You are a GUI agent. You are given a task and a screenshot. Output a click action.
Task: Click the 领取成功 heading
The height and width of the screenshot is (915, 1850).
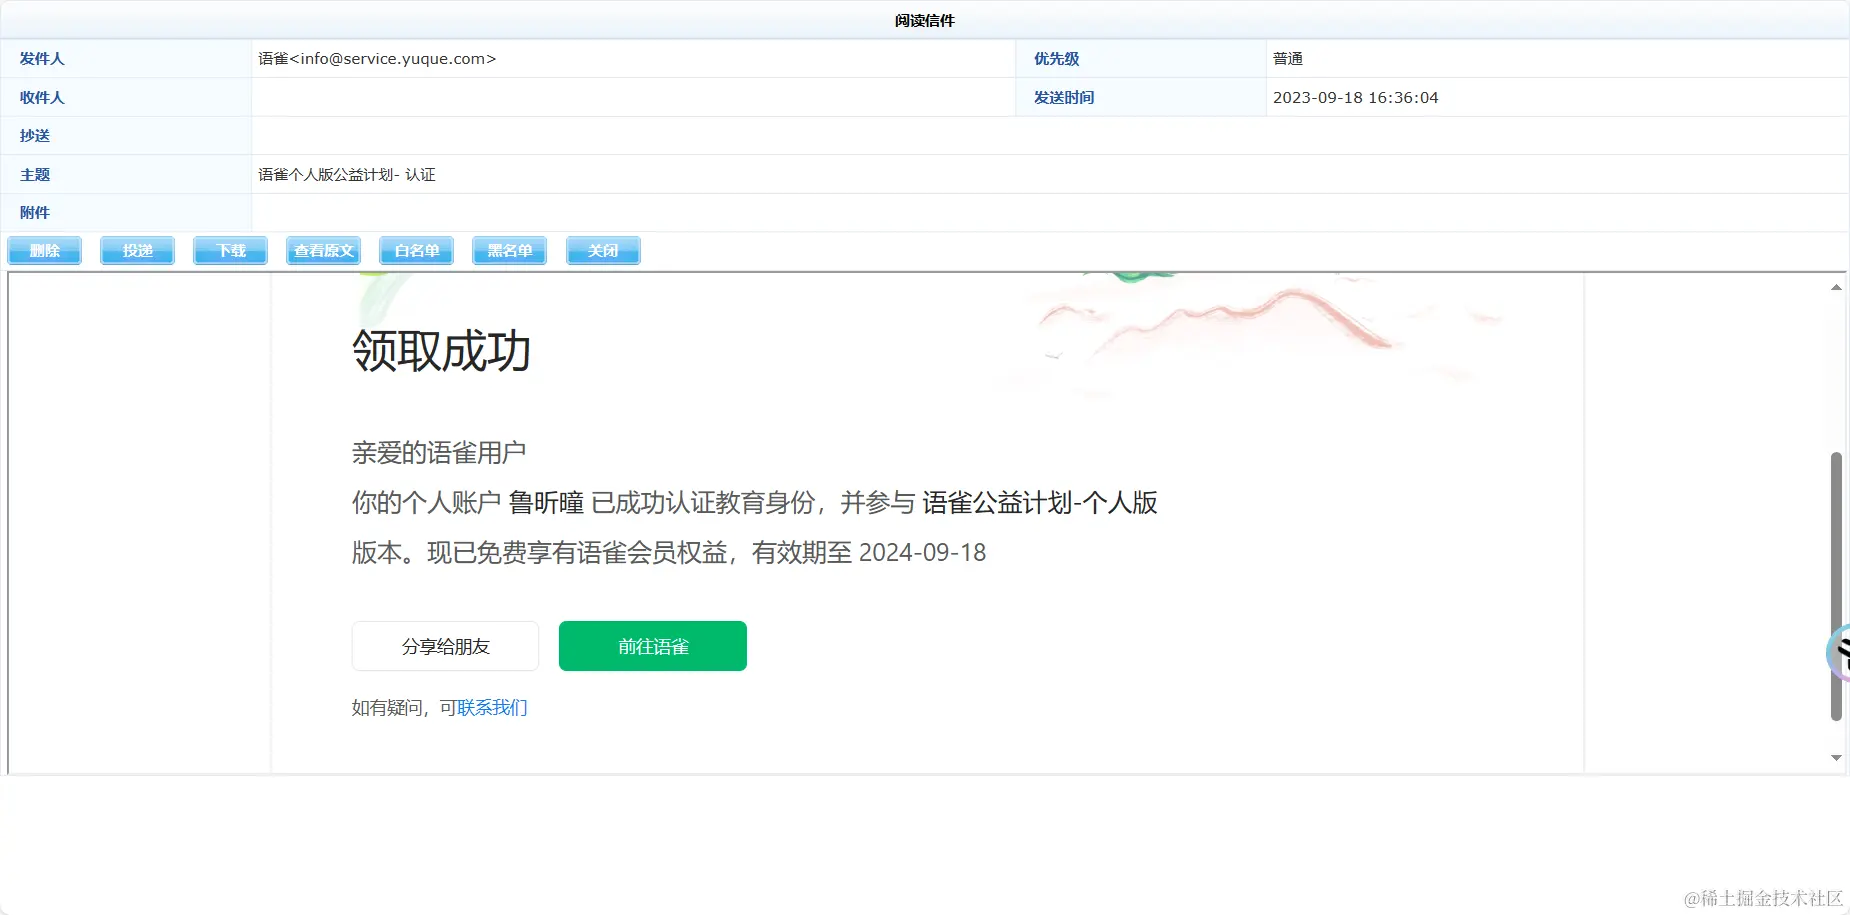(441, 351)
